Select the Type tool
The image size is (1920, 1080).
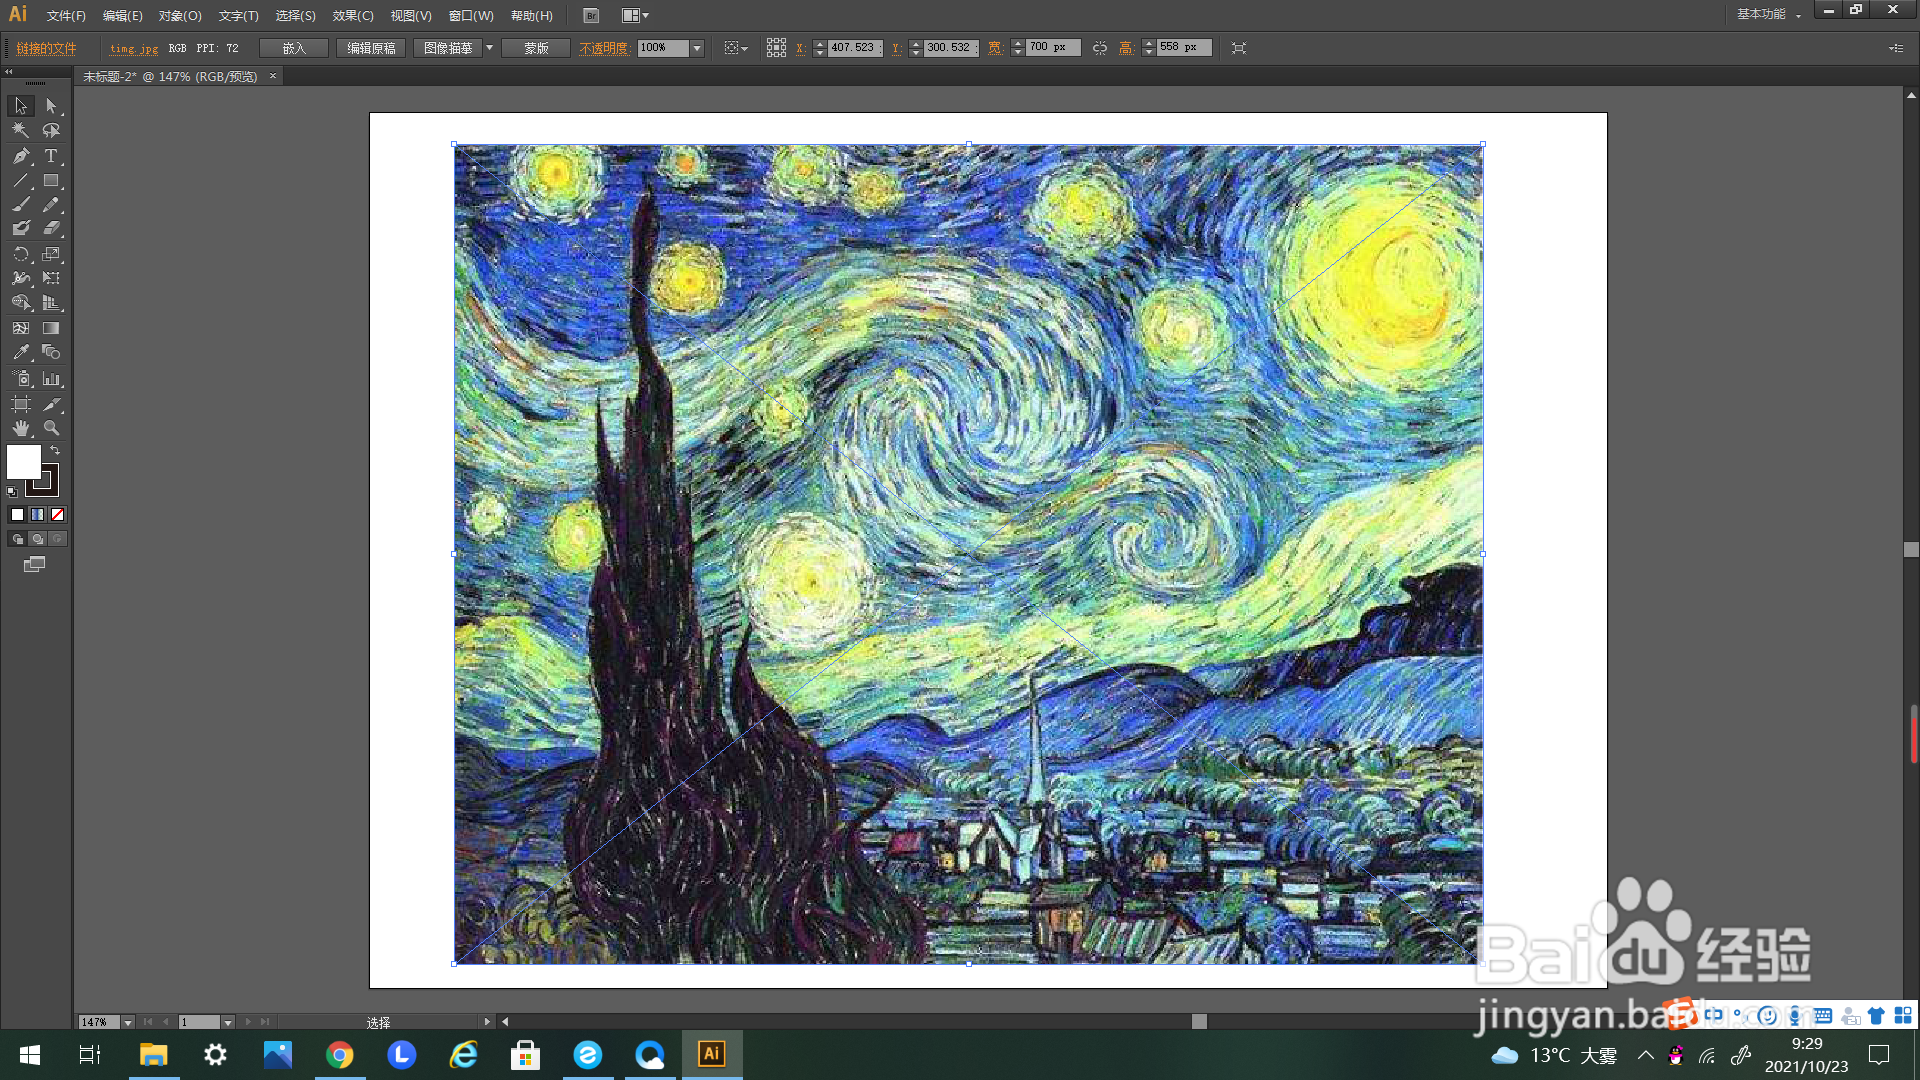51,156
